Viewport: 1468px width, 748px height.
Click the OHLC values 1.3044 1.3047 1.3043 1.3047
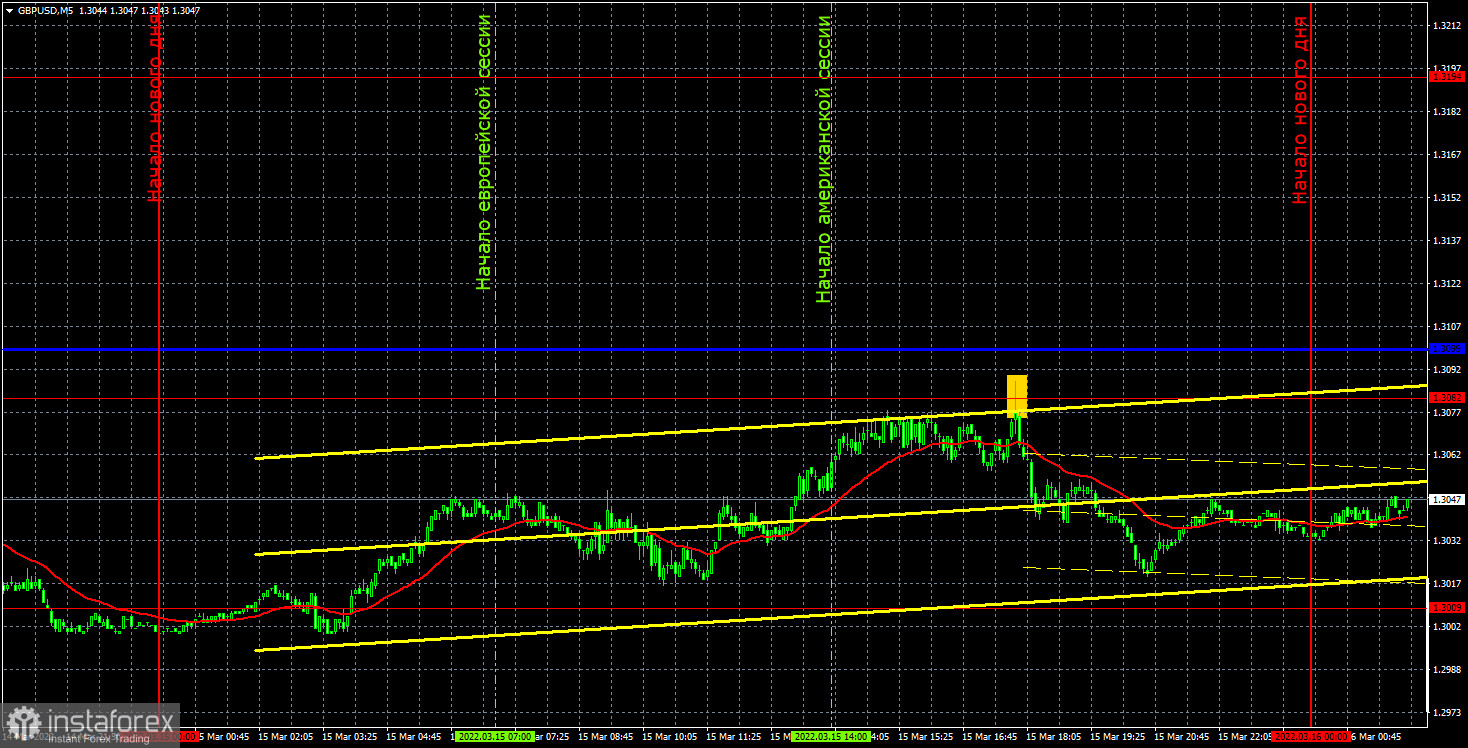pyautogui.click(x=139, y=10)
